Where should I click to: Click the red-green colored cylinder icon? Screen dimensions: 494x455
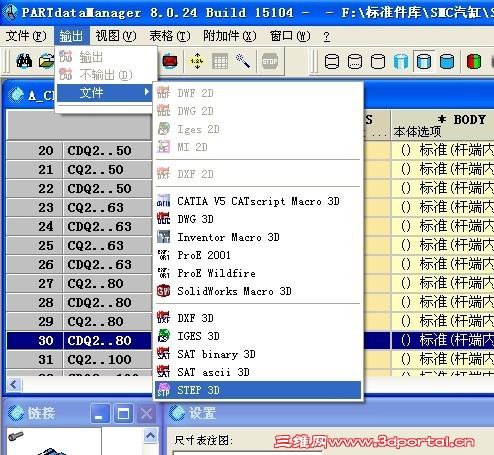[x=474, y=62]
